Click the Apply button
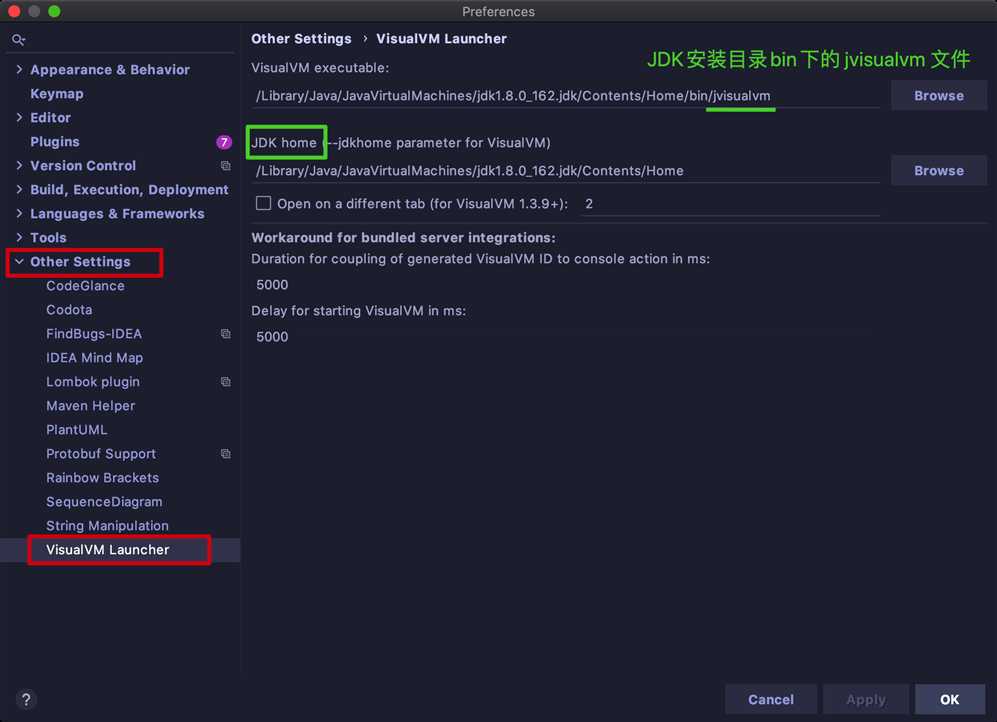 click(x=866, y=699)
